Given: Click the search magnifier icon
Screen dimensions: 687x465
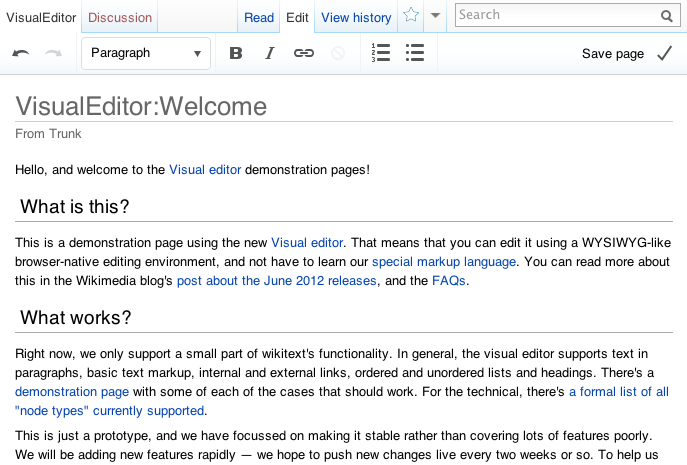Looking at the screenshot, I should tap(667, 16).
